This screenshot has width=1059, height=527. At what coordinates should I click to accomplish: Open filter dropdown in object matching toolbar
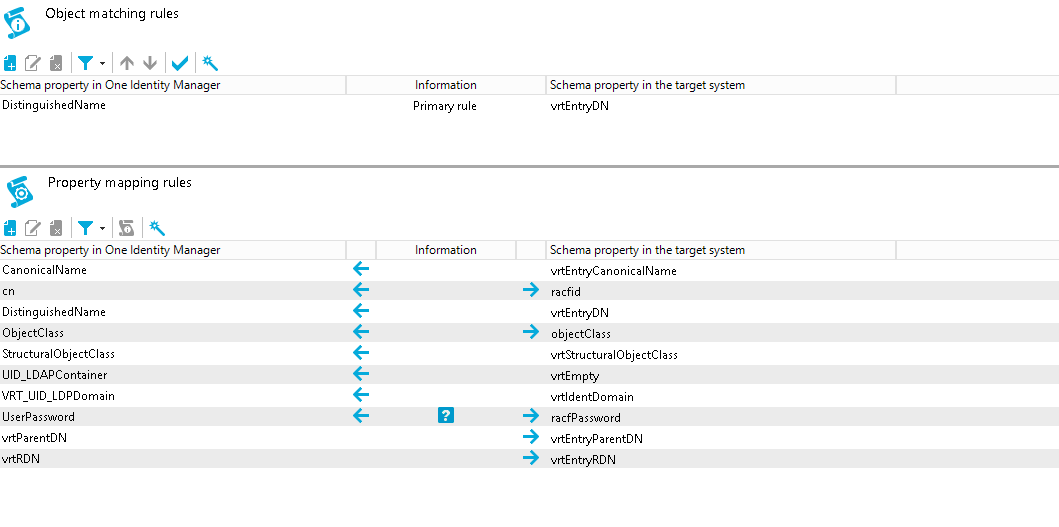pos(91,64)
